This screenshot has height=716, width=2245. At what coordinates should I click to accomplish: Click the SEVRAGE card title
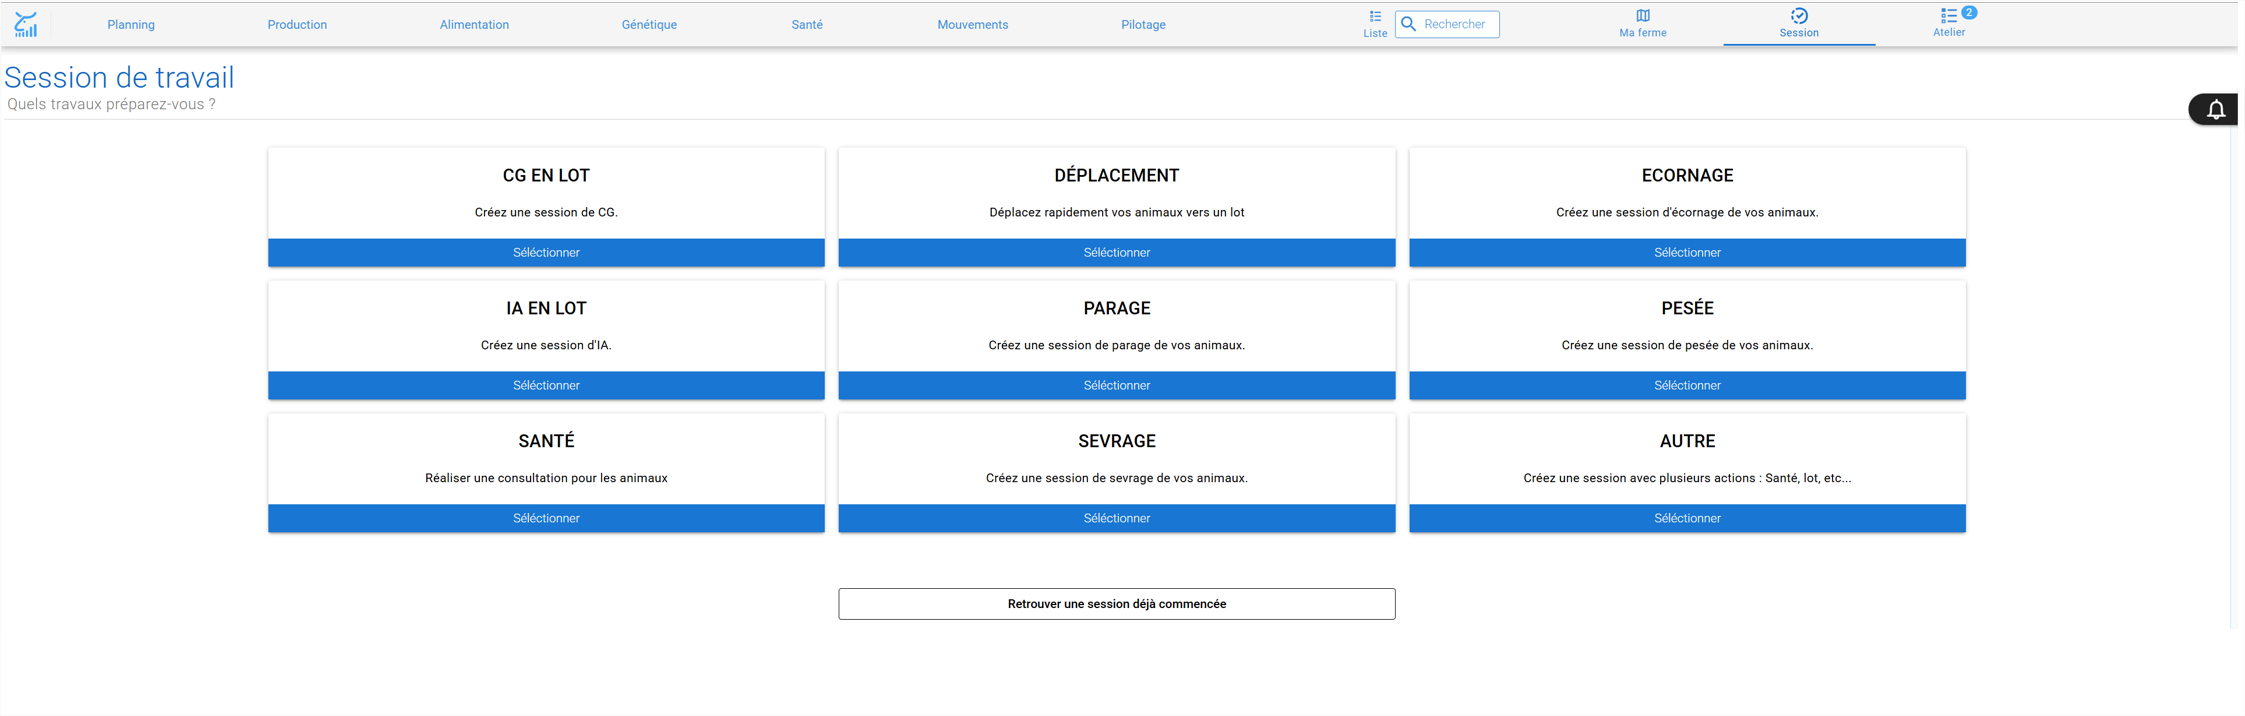point(1117,441)
